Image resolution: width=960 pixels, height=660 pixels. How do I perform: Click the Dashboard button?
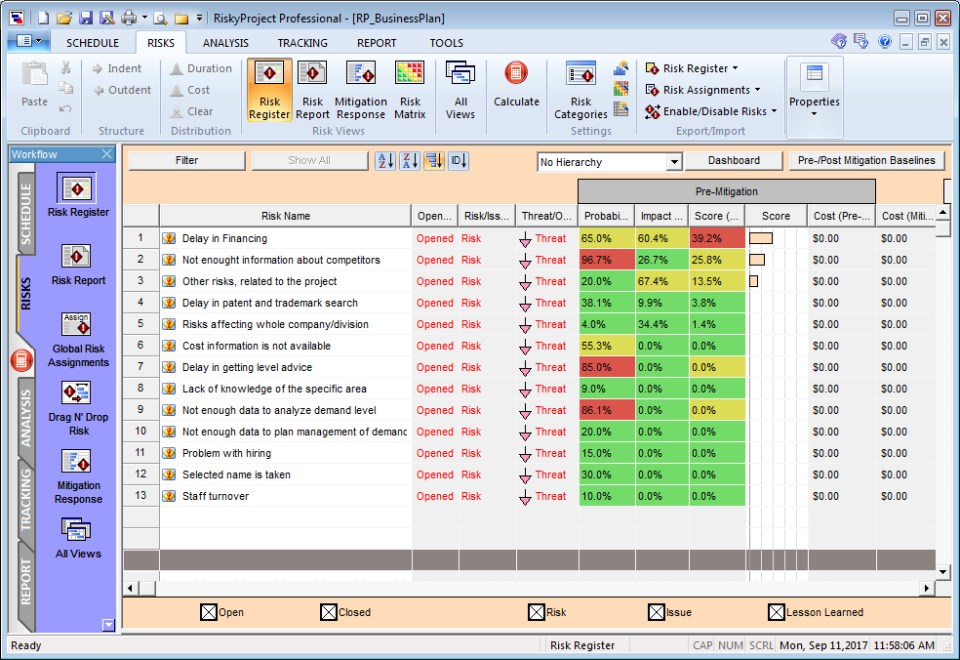(x=734, y=161)
